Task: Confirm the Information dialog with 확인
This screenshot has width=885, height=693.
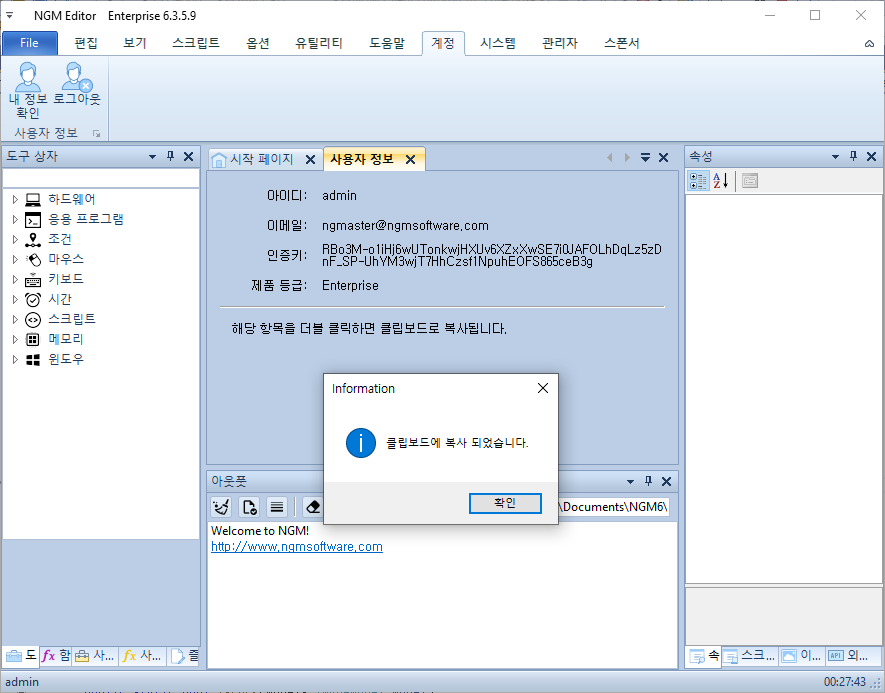Action: point(505,503)
